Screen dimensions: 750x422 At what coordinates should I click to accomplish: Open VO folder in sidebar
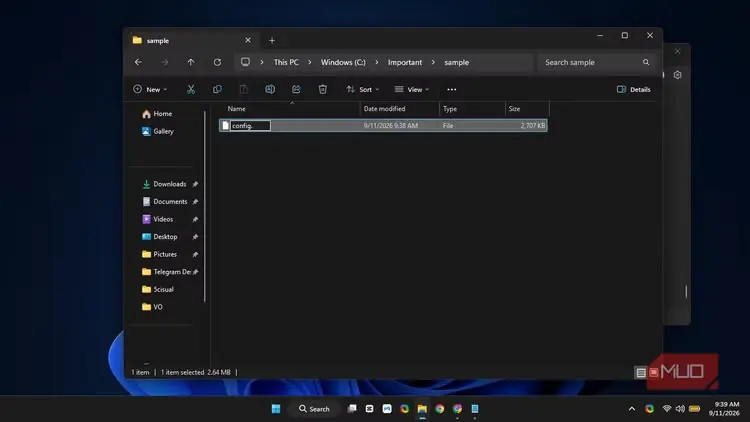pyautogui.click(x=153, y=307)
